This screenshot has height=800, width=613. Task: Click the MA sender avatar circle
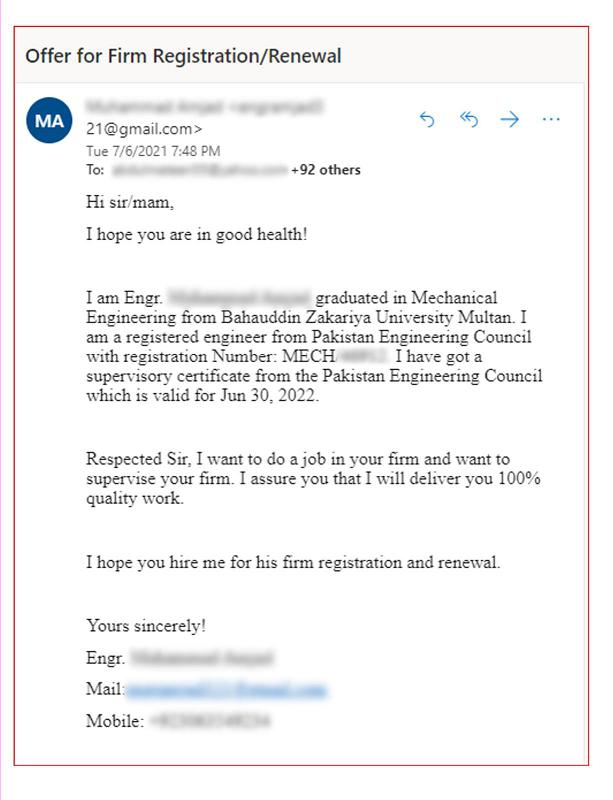pos(49,120)
